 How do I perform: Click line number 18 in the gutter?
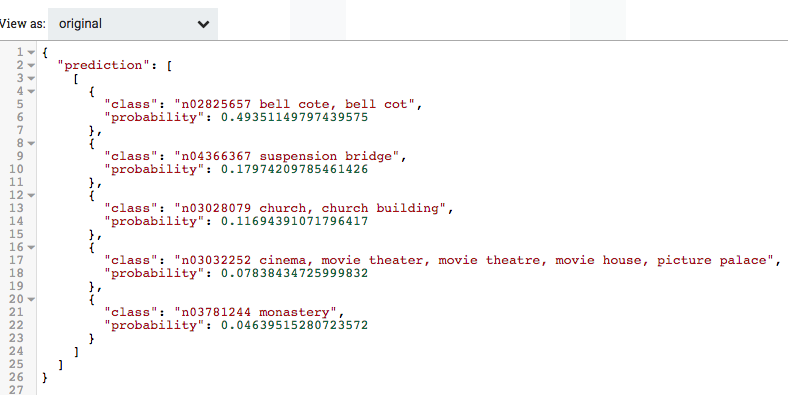click(x=16, y=273)
